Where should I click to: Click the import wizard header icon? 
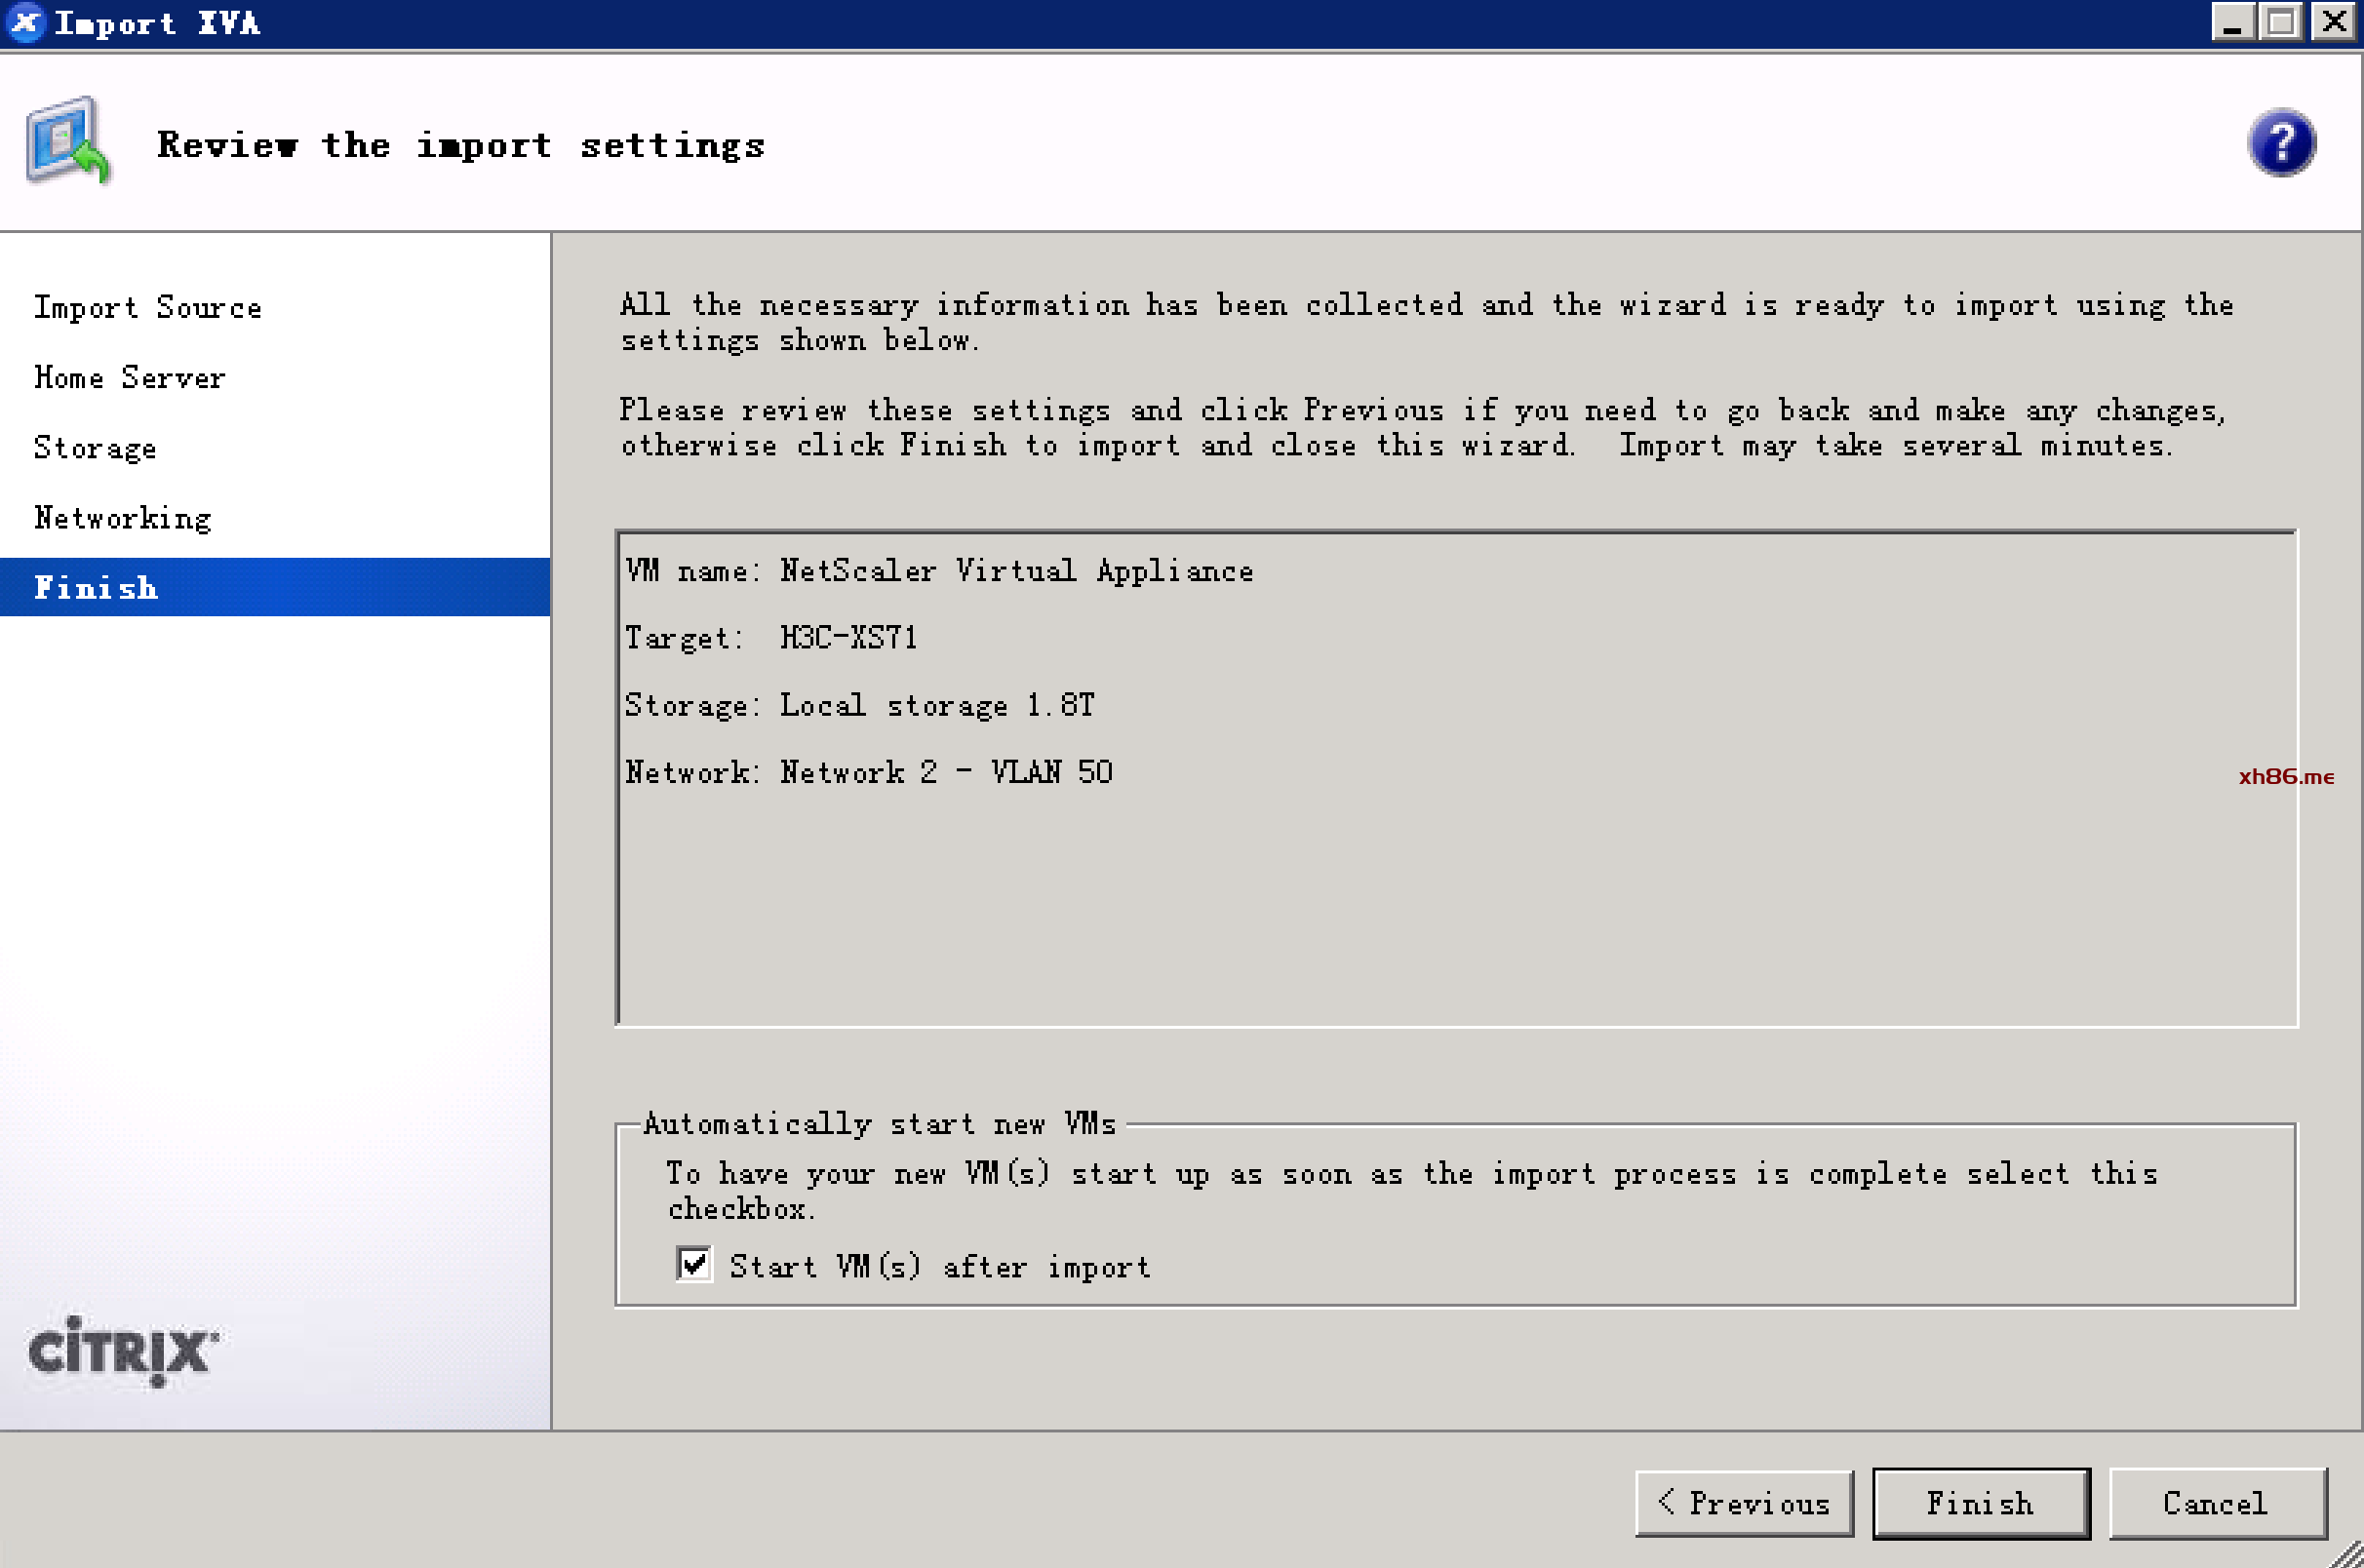(67, 141)
